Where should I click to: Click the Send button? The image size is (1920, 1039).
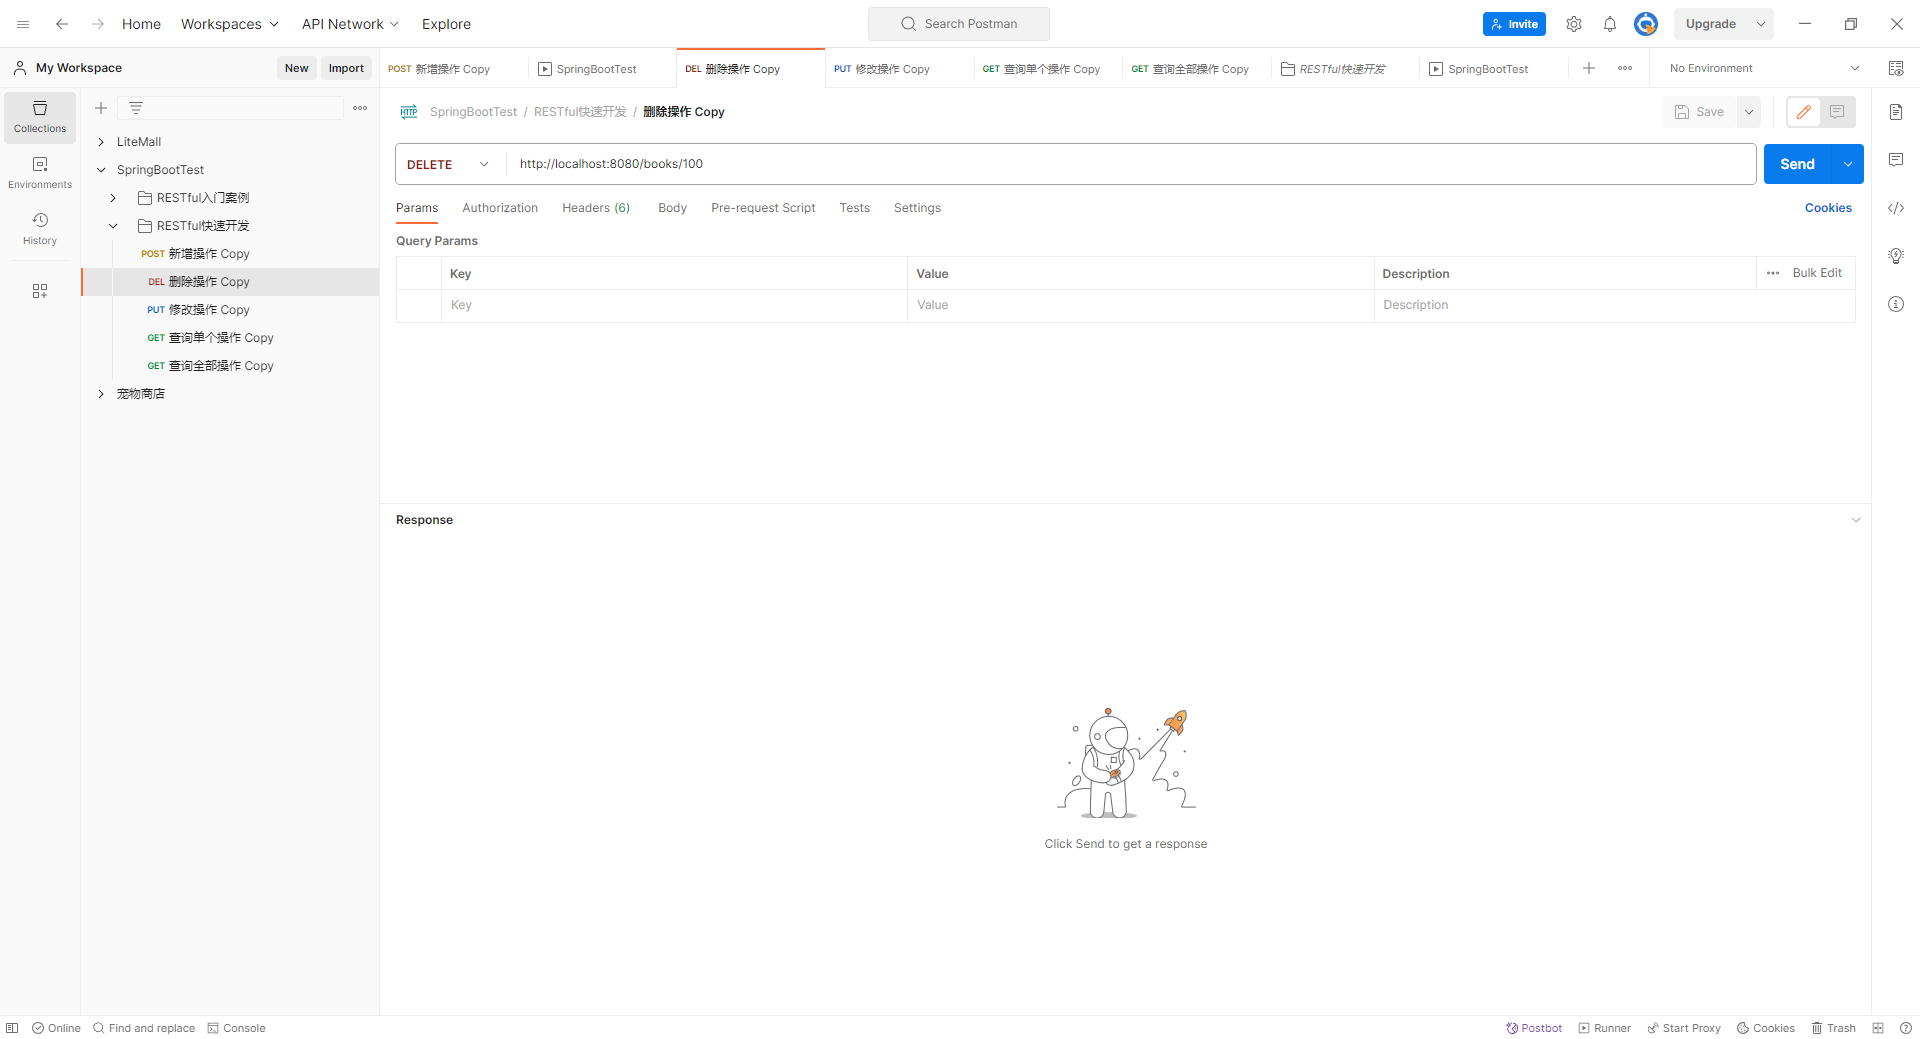(1797, 164)
